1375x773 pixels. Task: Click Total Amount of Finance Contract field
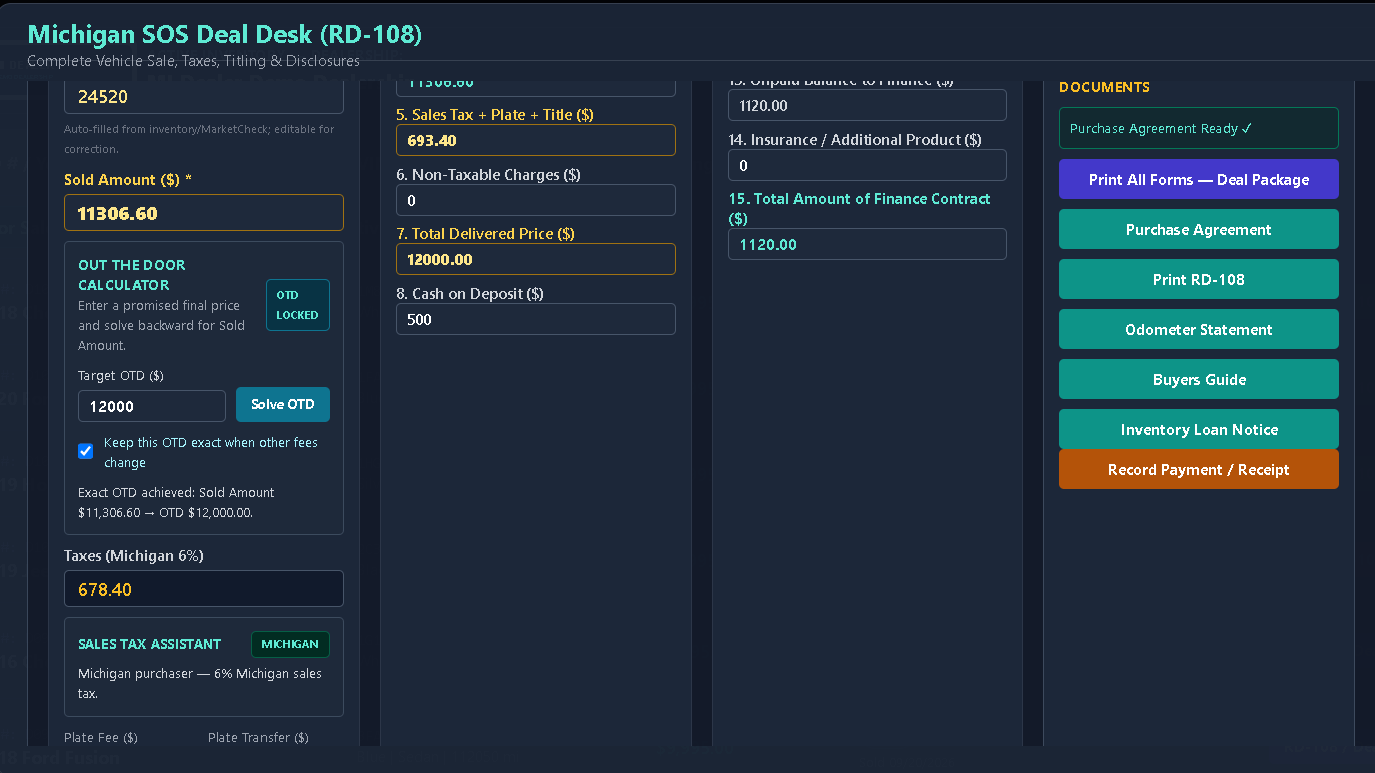click(x=867, y=244)
